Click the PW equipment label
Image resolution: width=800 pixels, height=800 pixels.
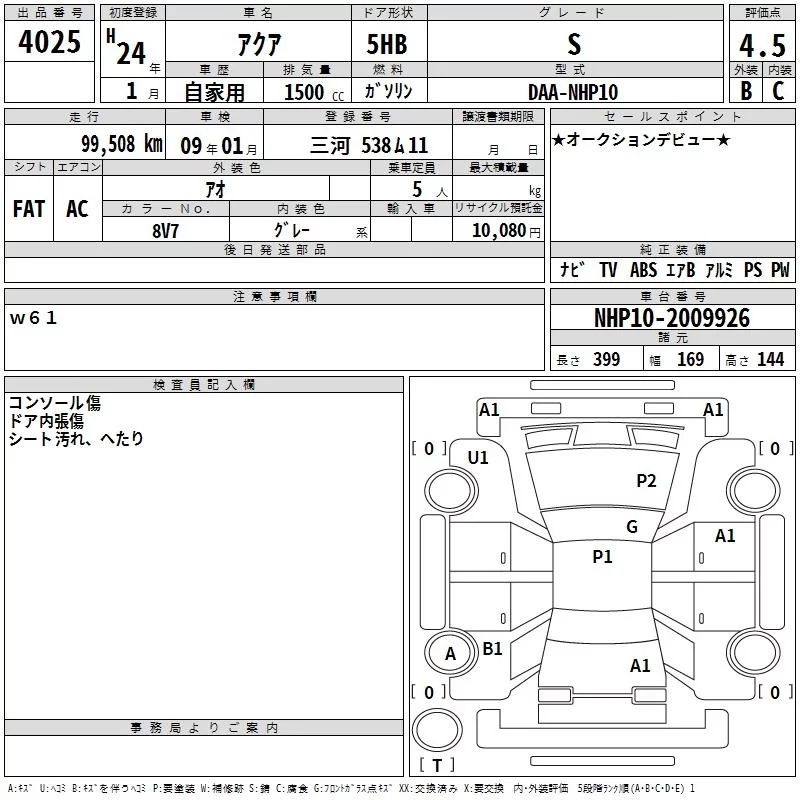point(780,269)
